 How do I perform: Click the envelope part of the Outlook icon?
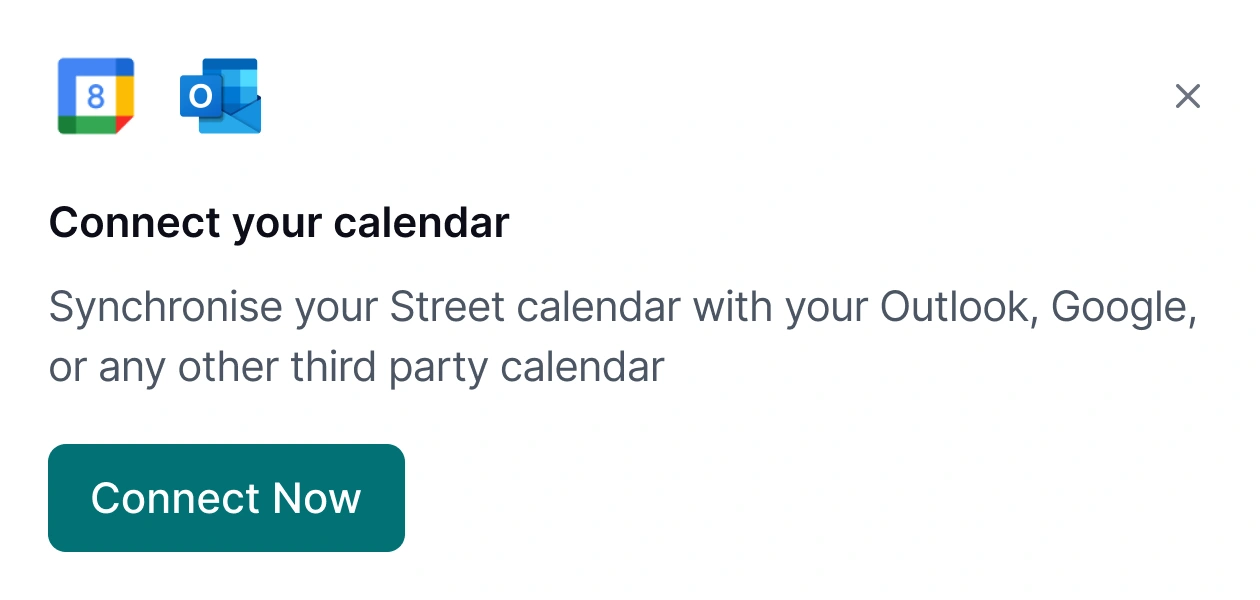coord(238,116)
